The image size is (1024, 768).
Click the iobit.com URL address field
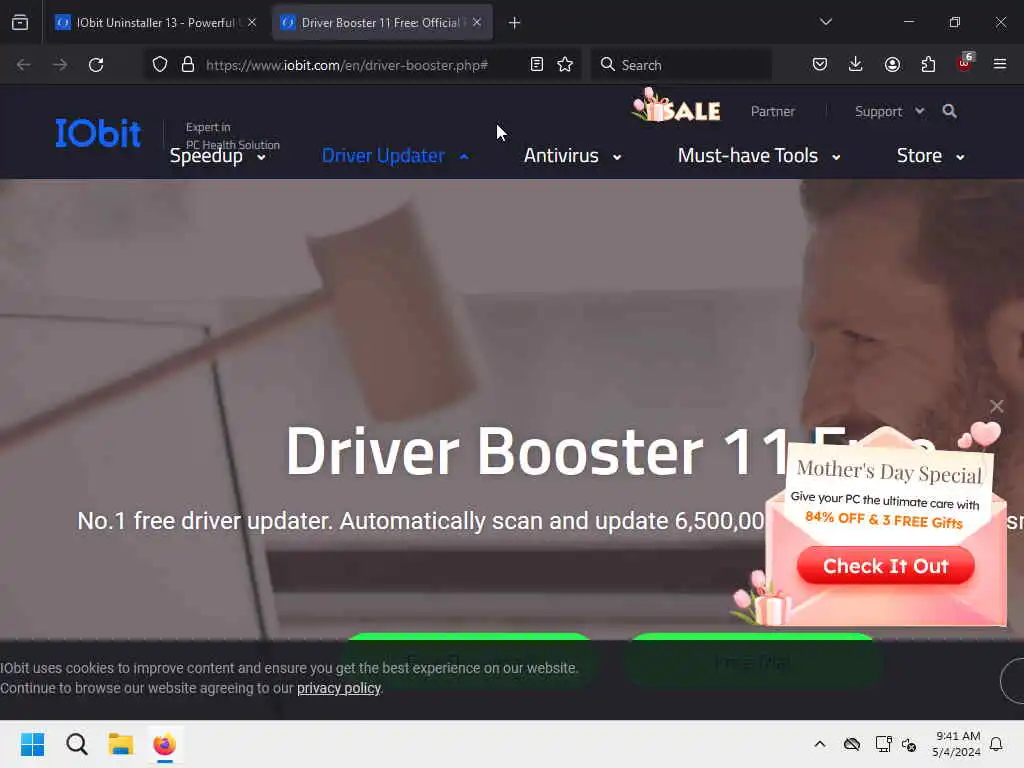tap(347, 65)
